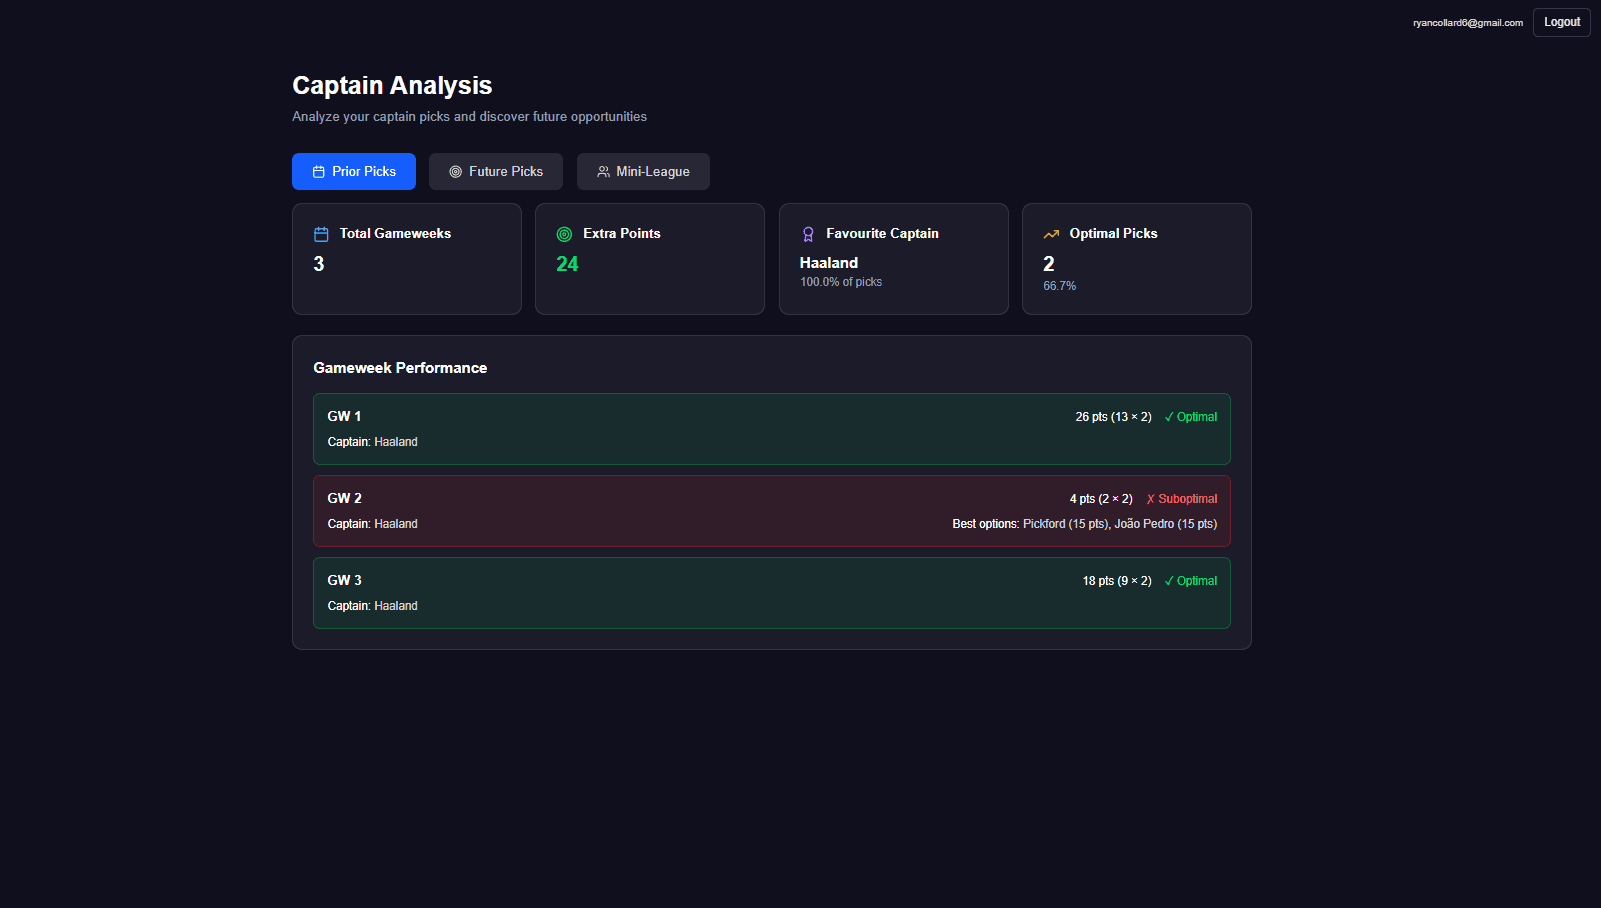Click the red X Suboptimal indicator in GW 2
The width and height of the screenshot is (1601, 908).
pos(1181,499)
